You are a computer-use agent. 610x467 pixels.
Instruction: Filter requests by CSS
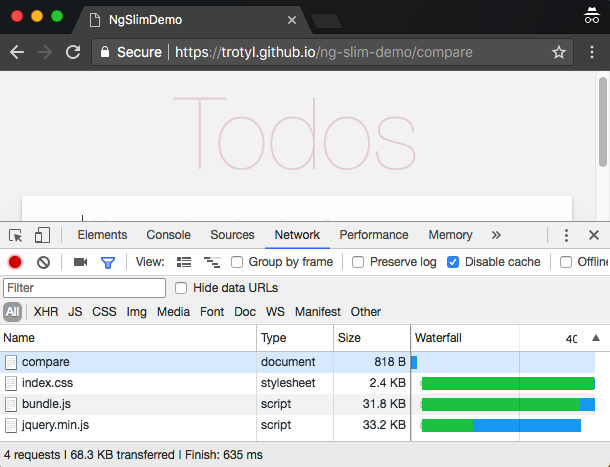click(x=104, y=312)
